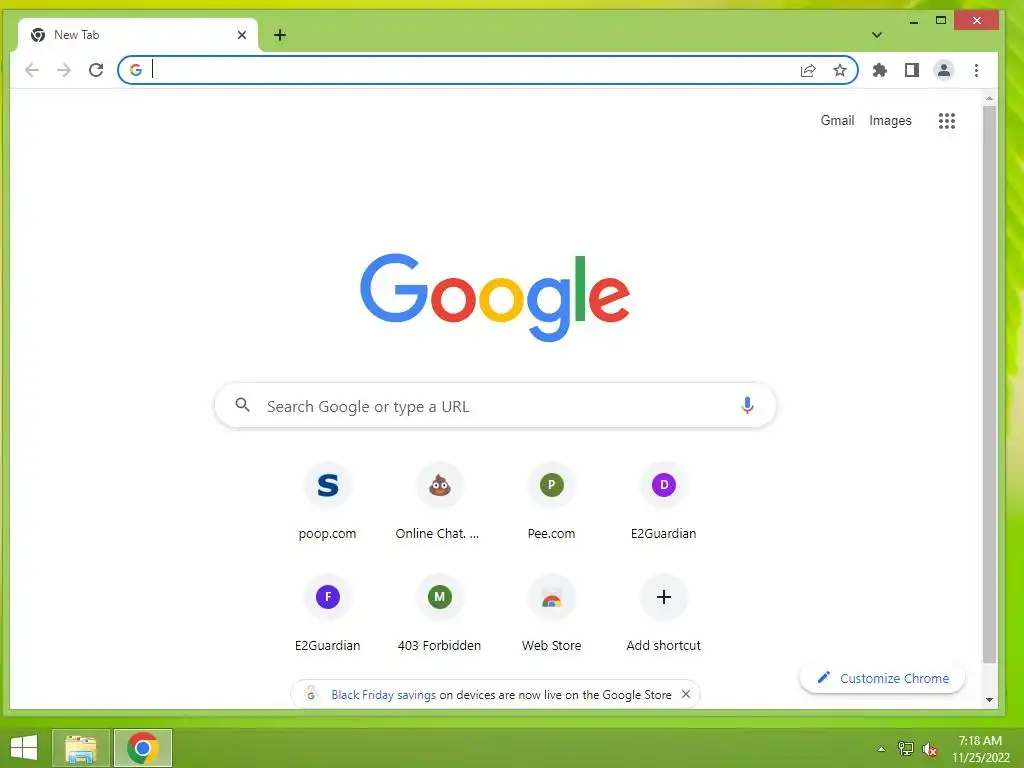Open the Extensions puzzle icon

click(x=880, y=70)
